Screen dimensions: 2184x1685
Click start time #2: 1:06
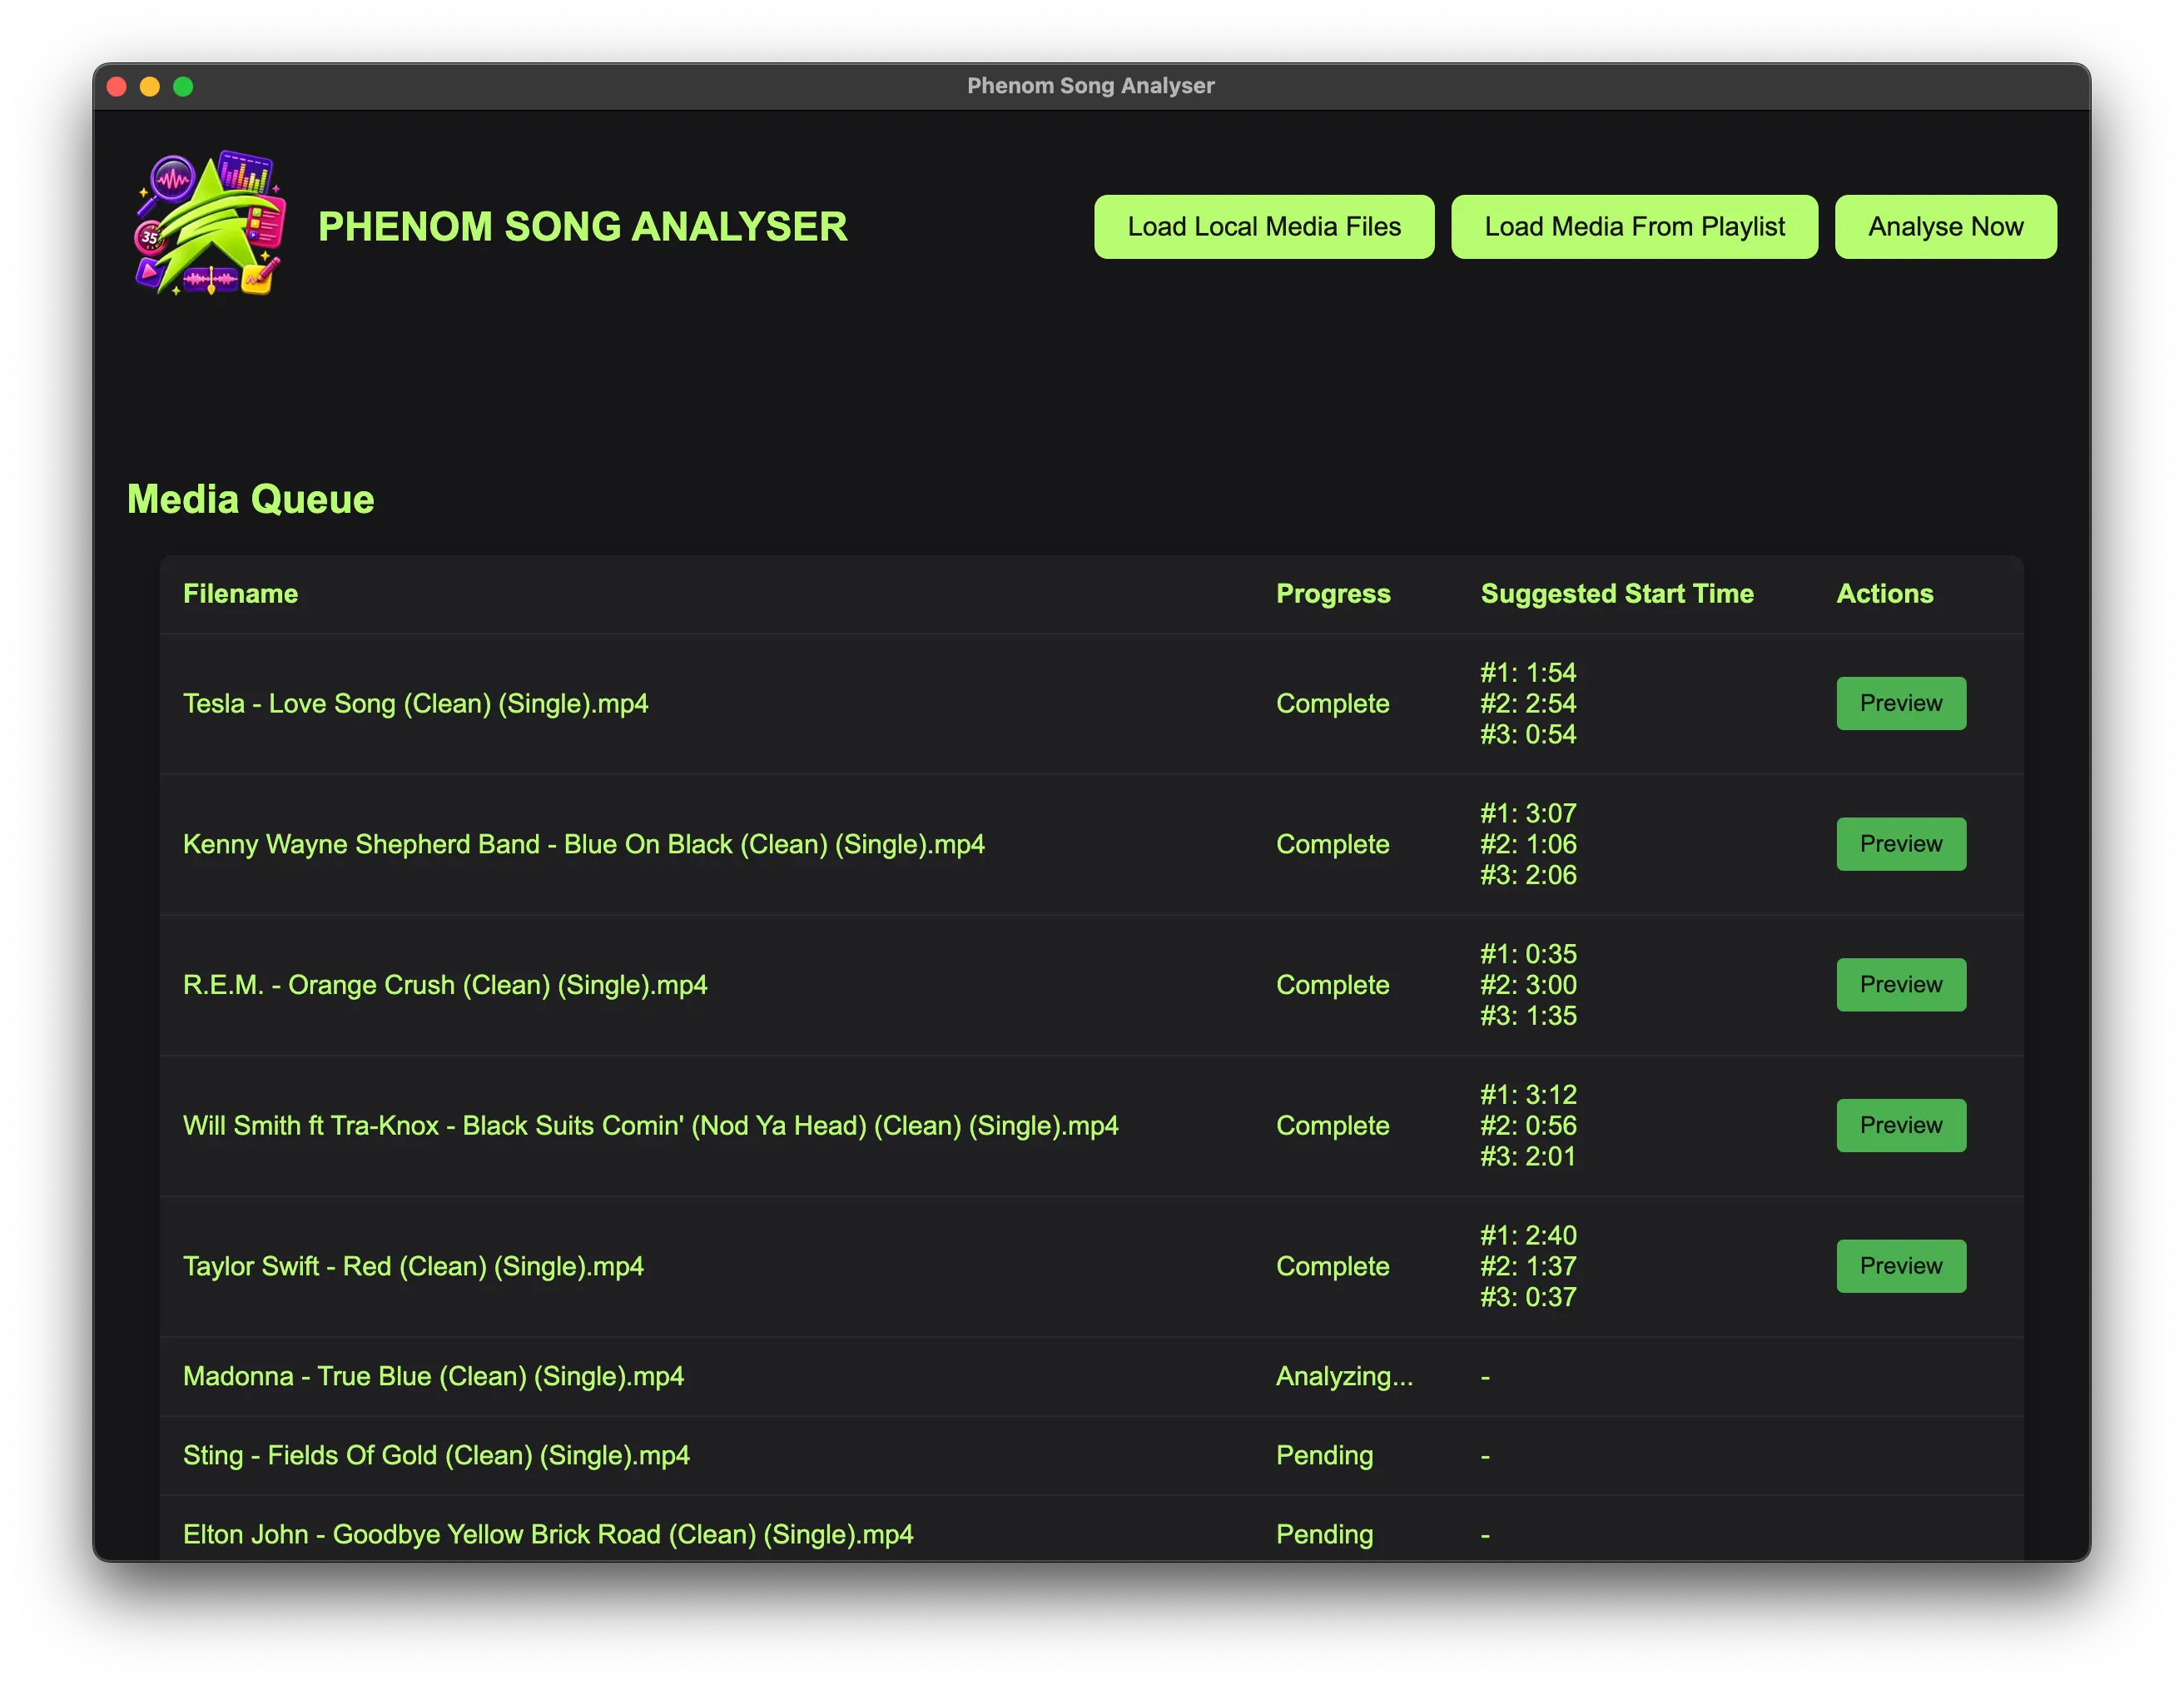1528,845
